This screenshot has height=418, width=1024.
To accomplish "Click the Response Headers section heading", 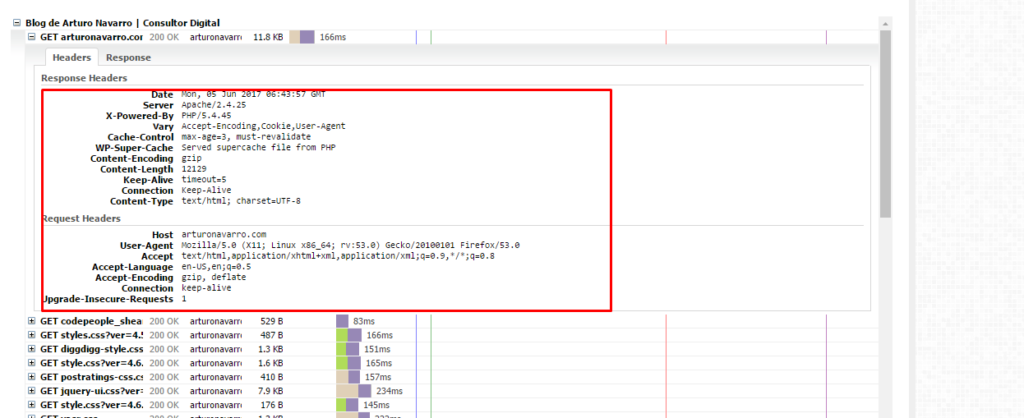I will [84, 78].
